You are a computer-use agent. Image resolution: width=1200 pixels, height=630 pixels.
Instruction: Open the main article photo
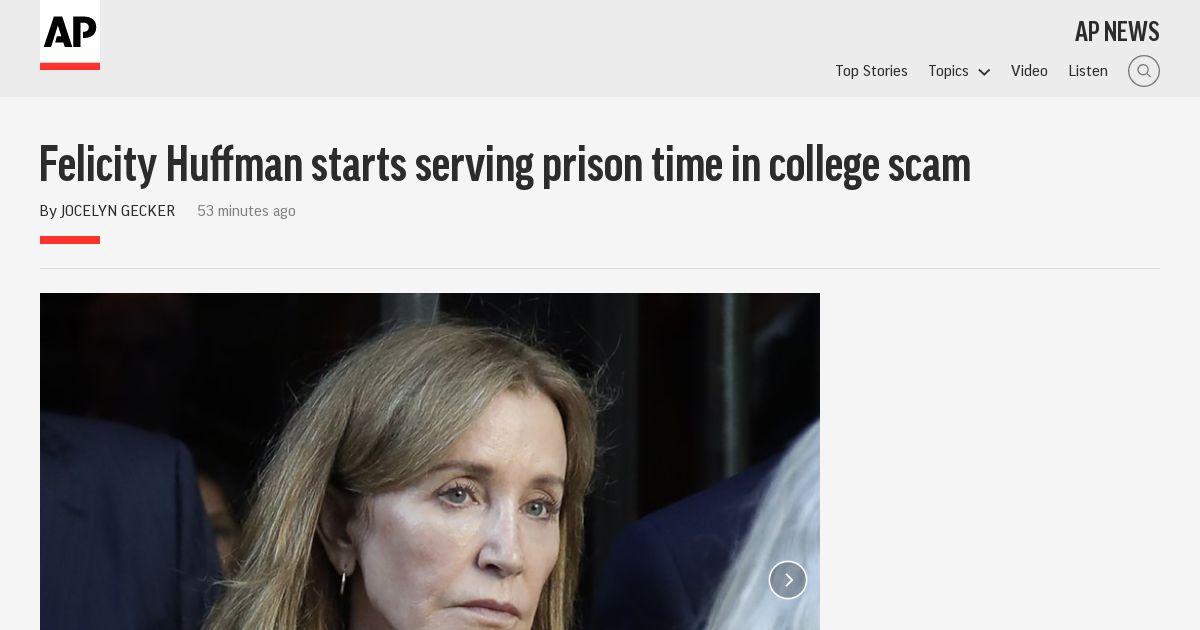(430, 461)
